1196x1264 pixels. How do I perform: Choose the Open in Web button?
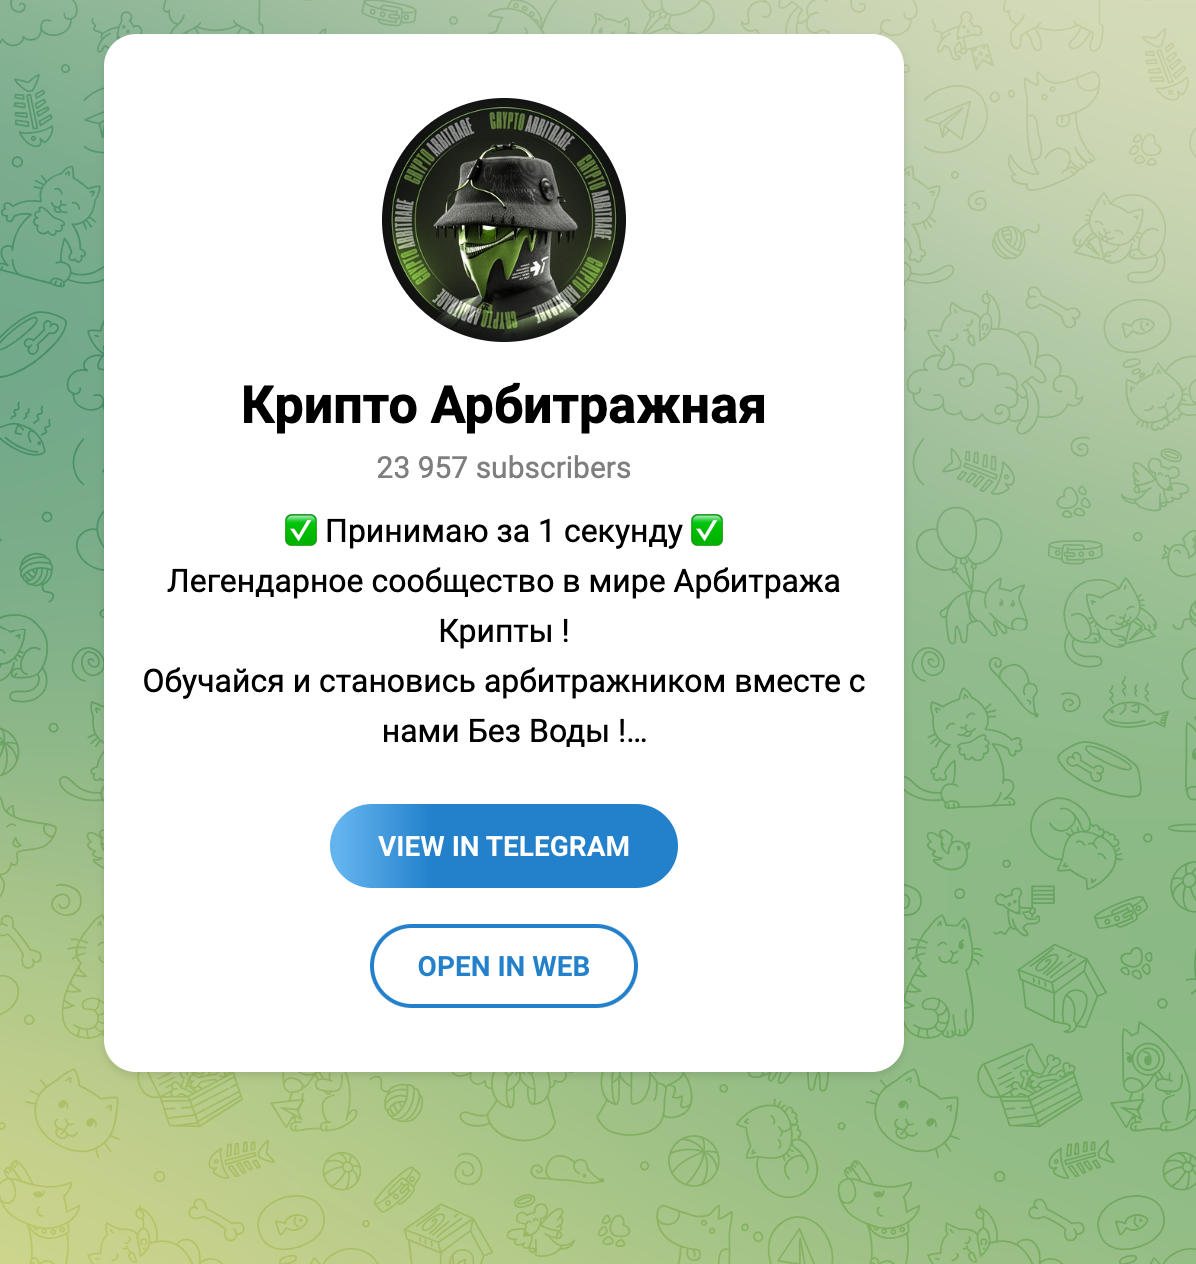[x=504, y=966]
